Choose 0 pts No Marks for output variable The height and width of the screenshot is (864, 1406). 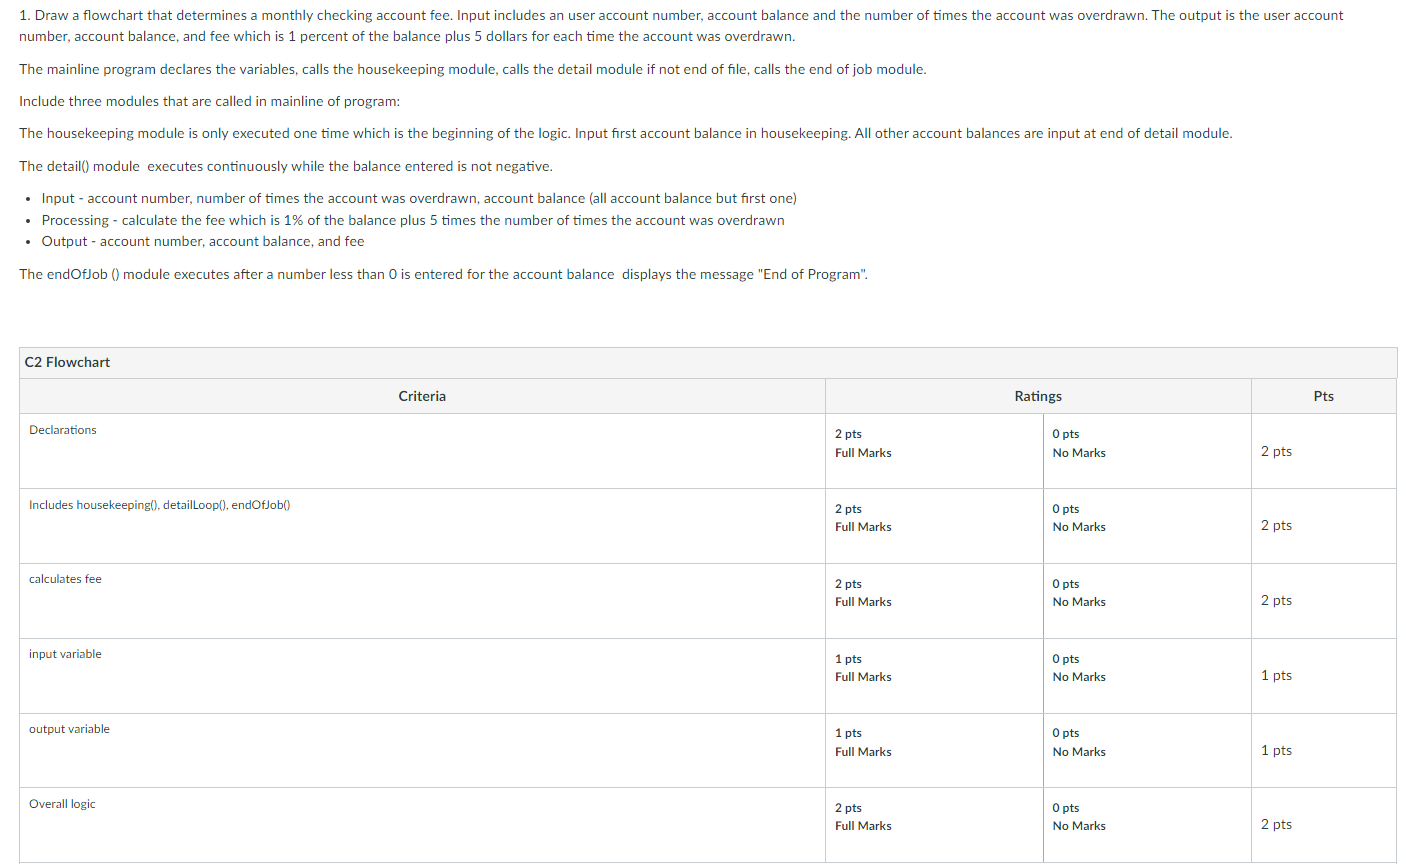(x=1079, y=742)
